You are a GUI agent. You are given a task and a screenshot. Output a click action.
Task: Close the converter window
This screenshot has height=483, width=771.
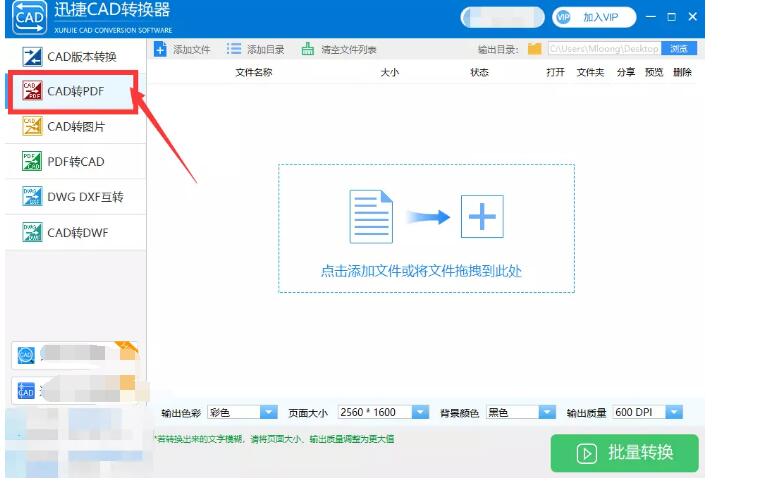(693, 17)
